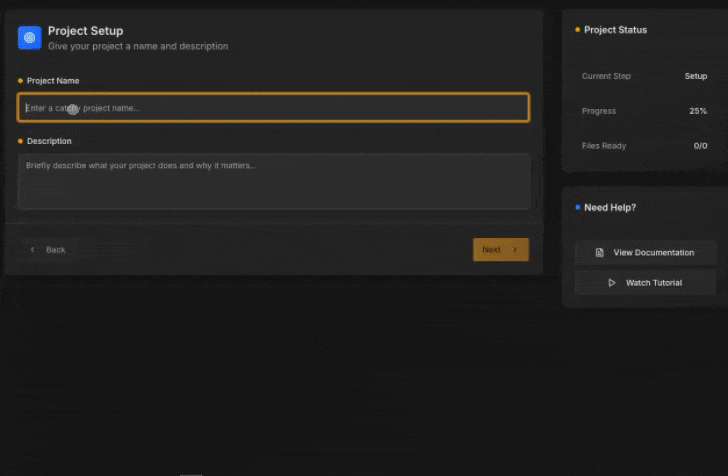Click the play icon beside Watch Tutorial

[612, 283]
